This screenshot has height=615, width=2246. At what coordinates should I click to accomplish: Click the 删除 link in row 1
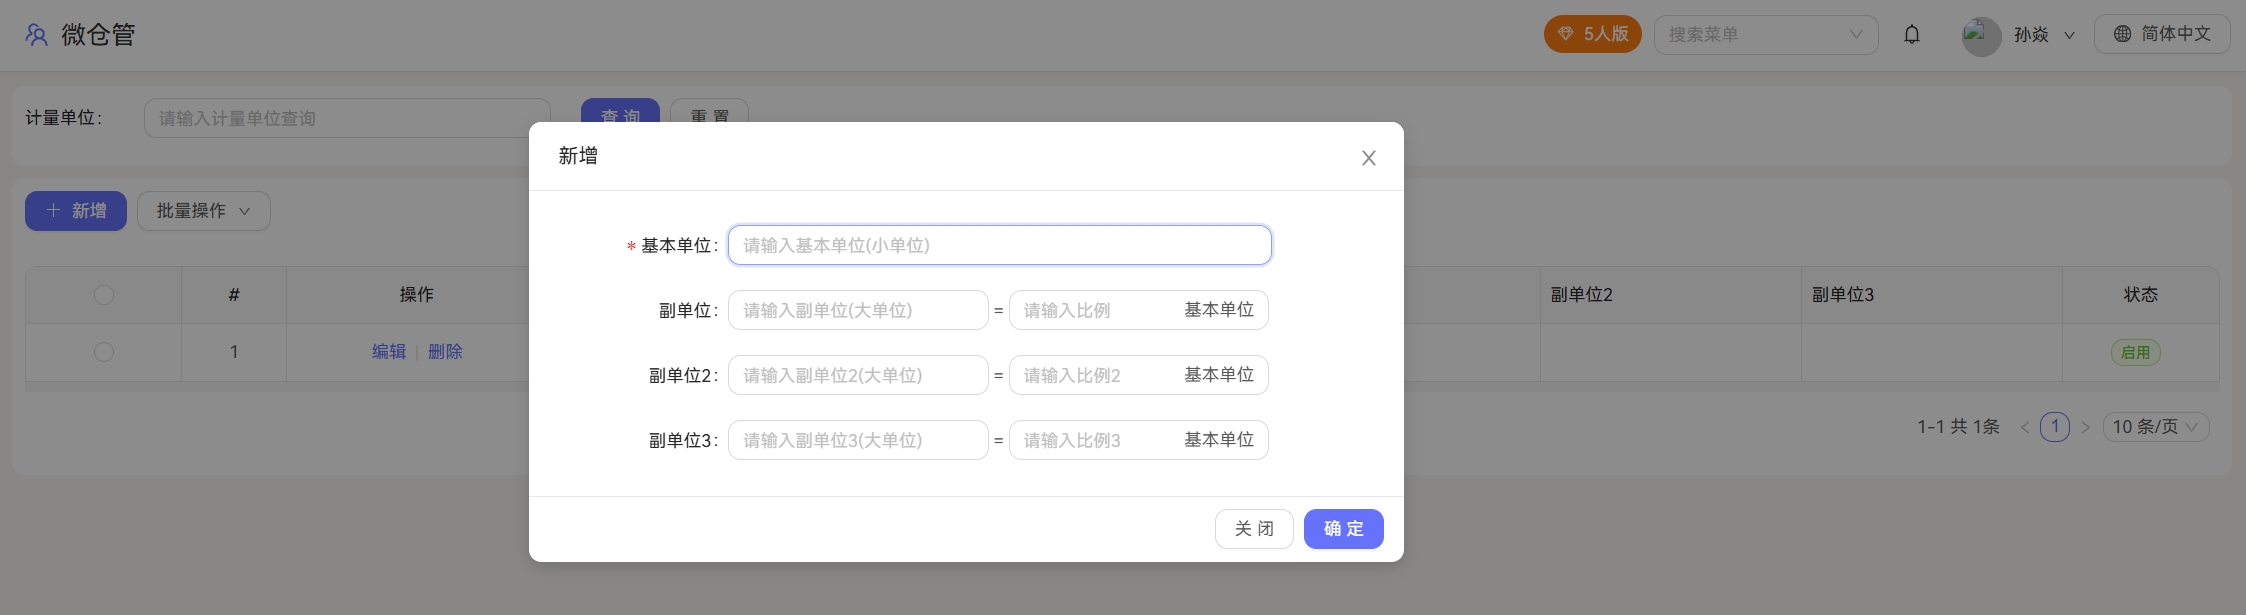pos(445,352)
